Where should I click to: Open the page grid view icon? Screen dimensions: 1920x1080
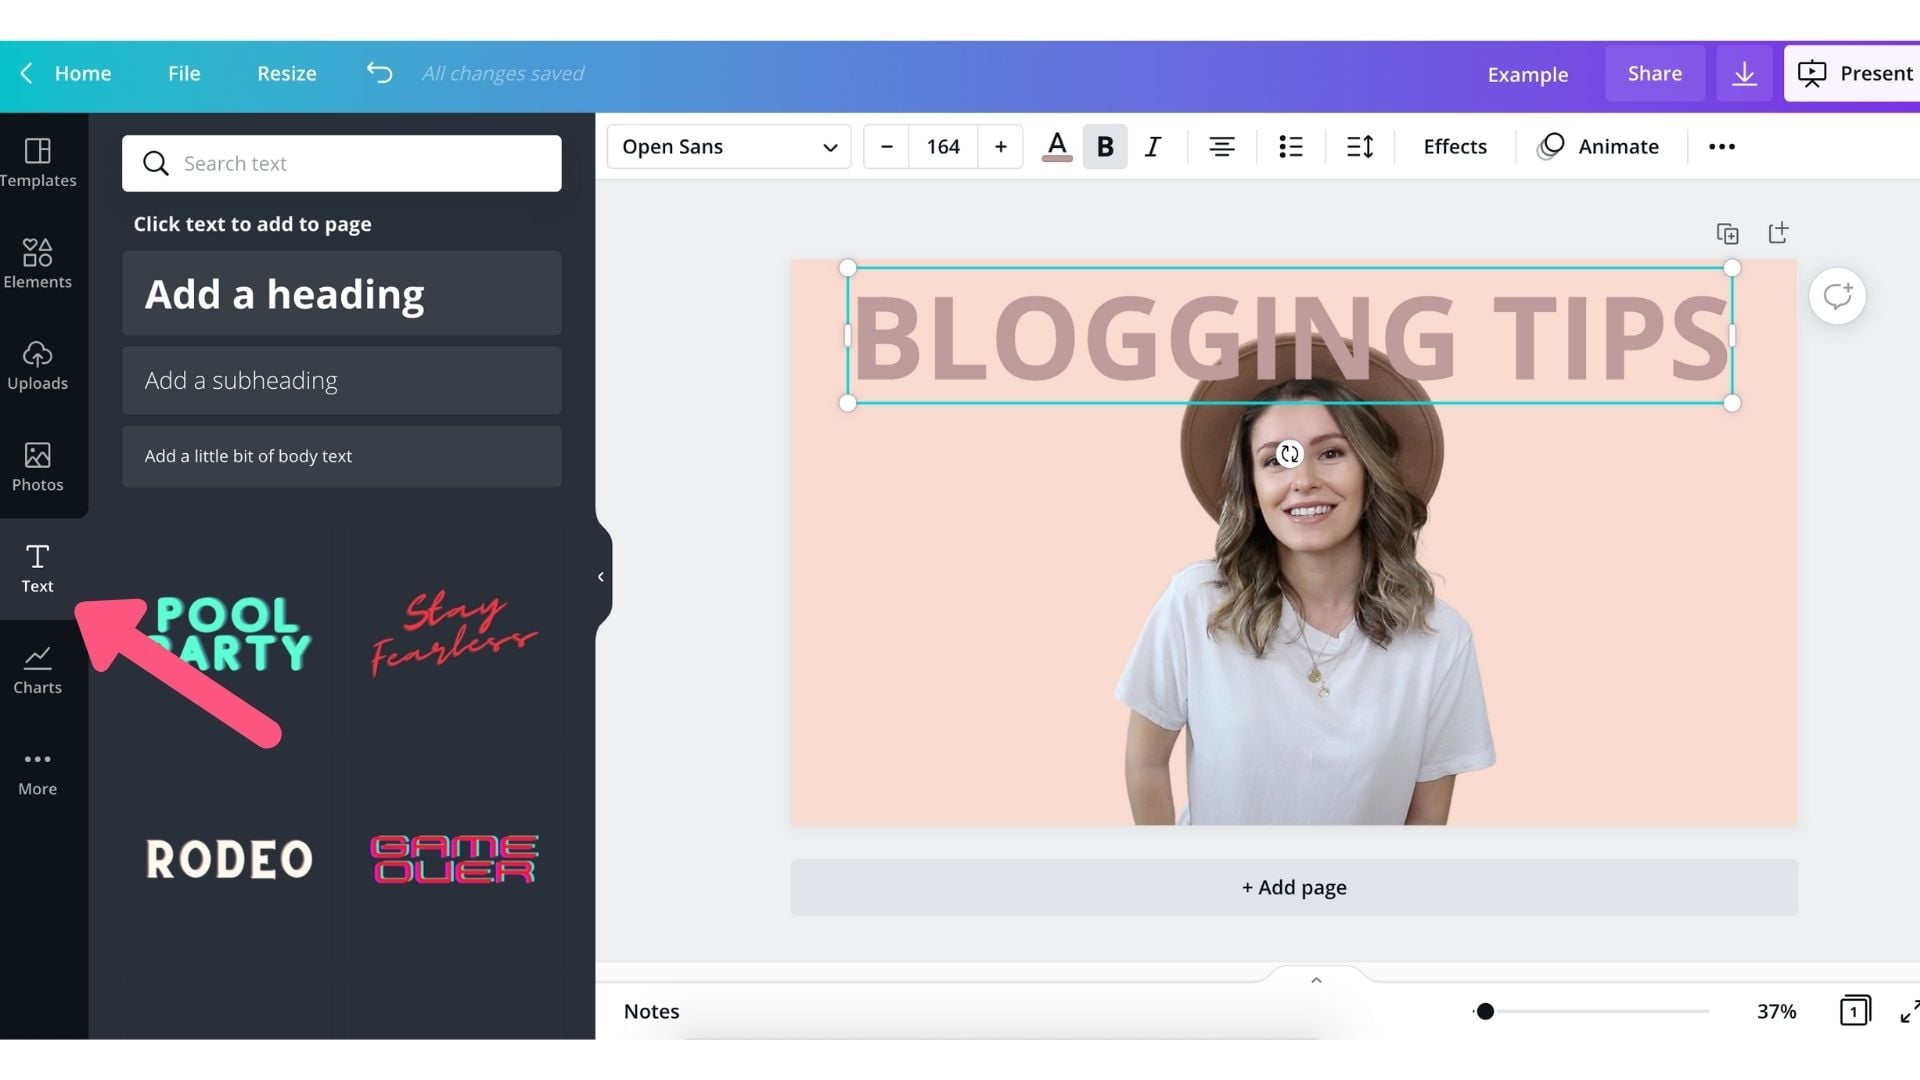[1854, 1010]
